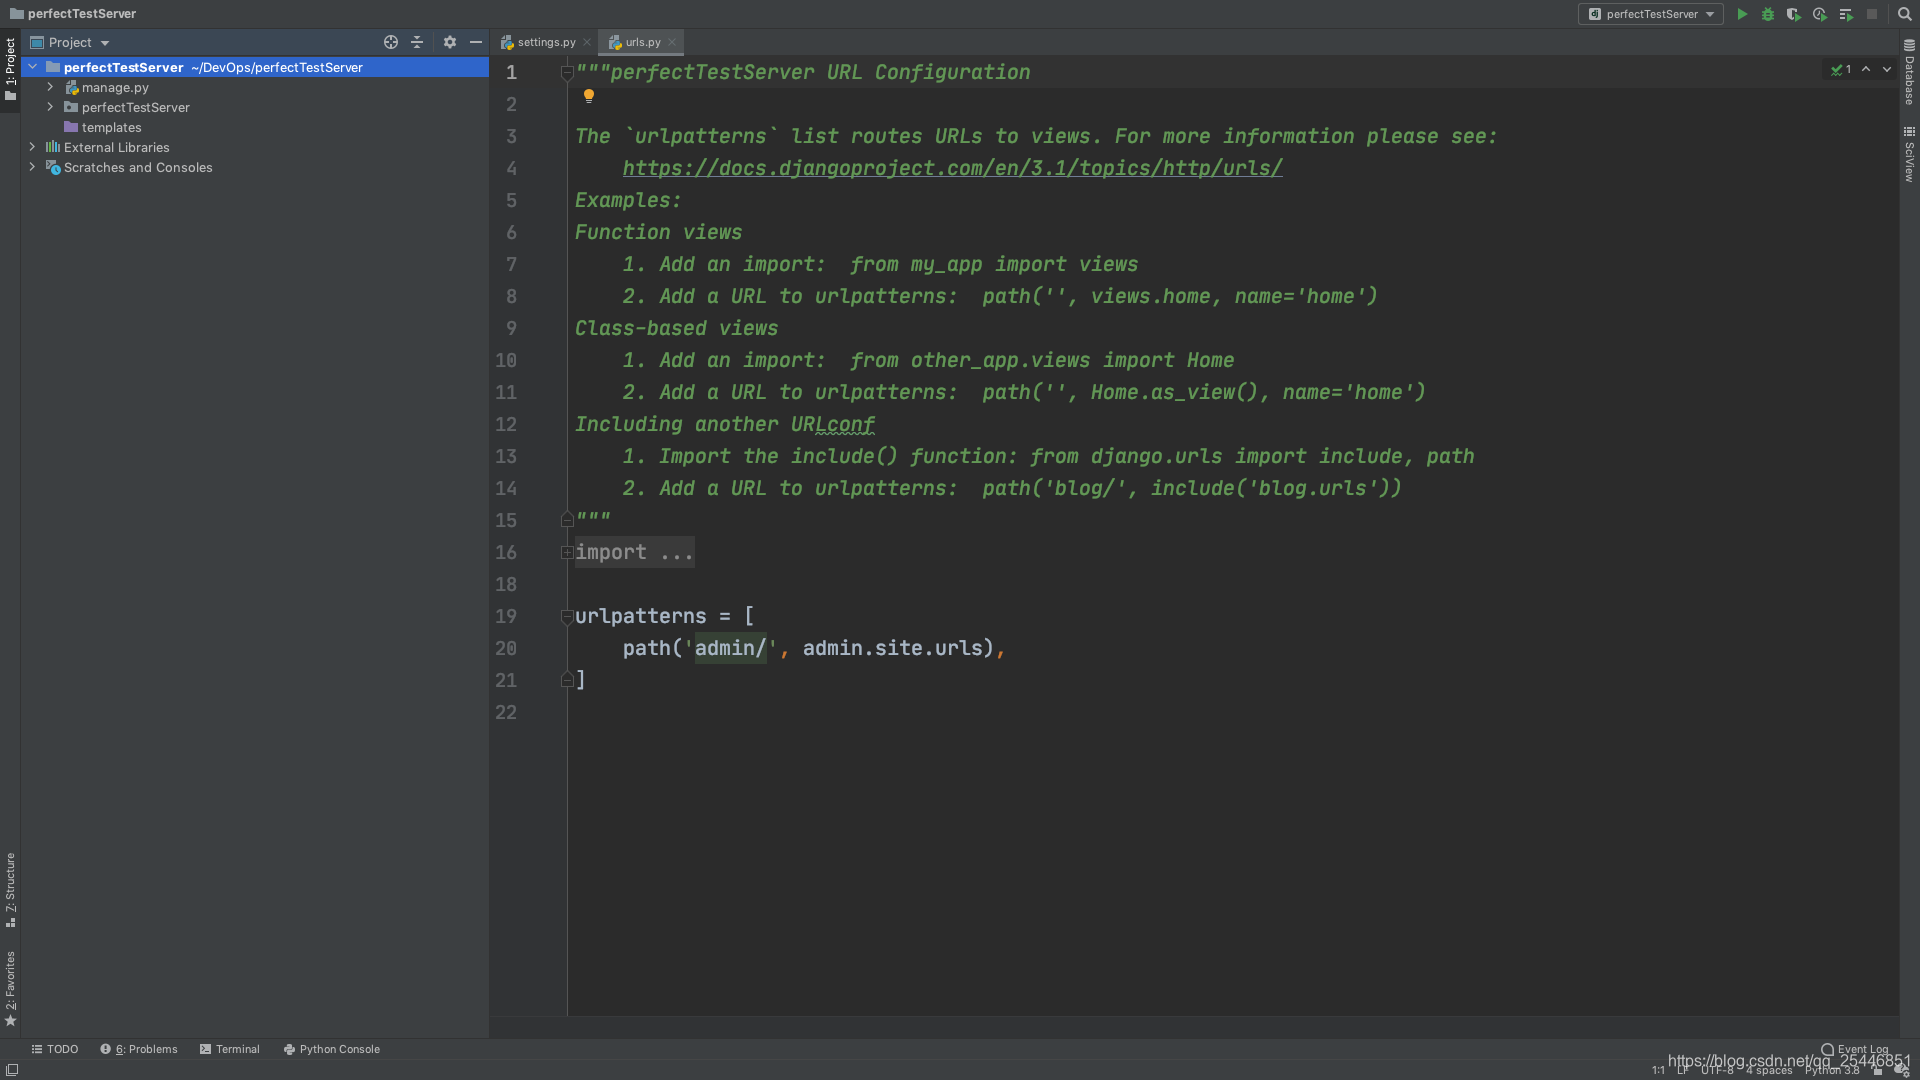The height and width of the screenshot is (1080, 1920).
Task: Expand External Libraries
Action: [x=32, y=147]
